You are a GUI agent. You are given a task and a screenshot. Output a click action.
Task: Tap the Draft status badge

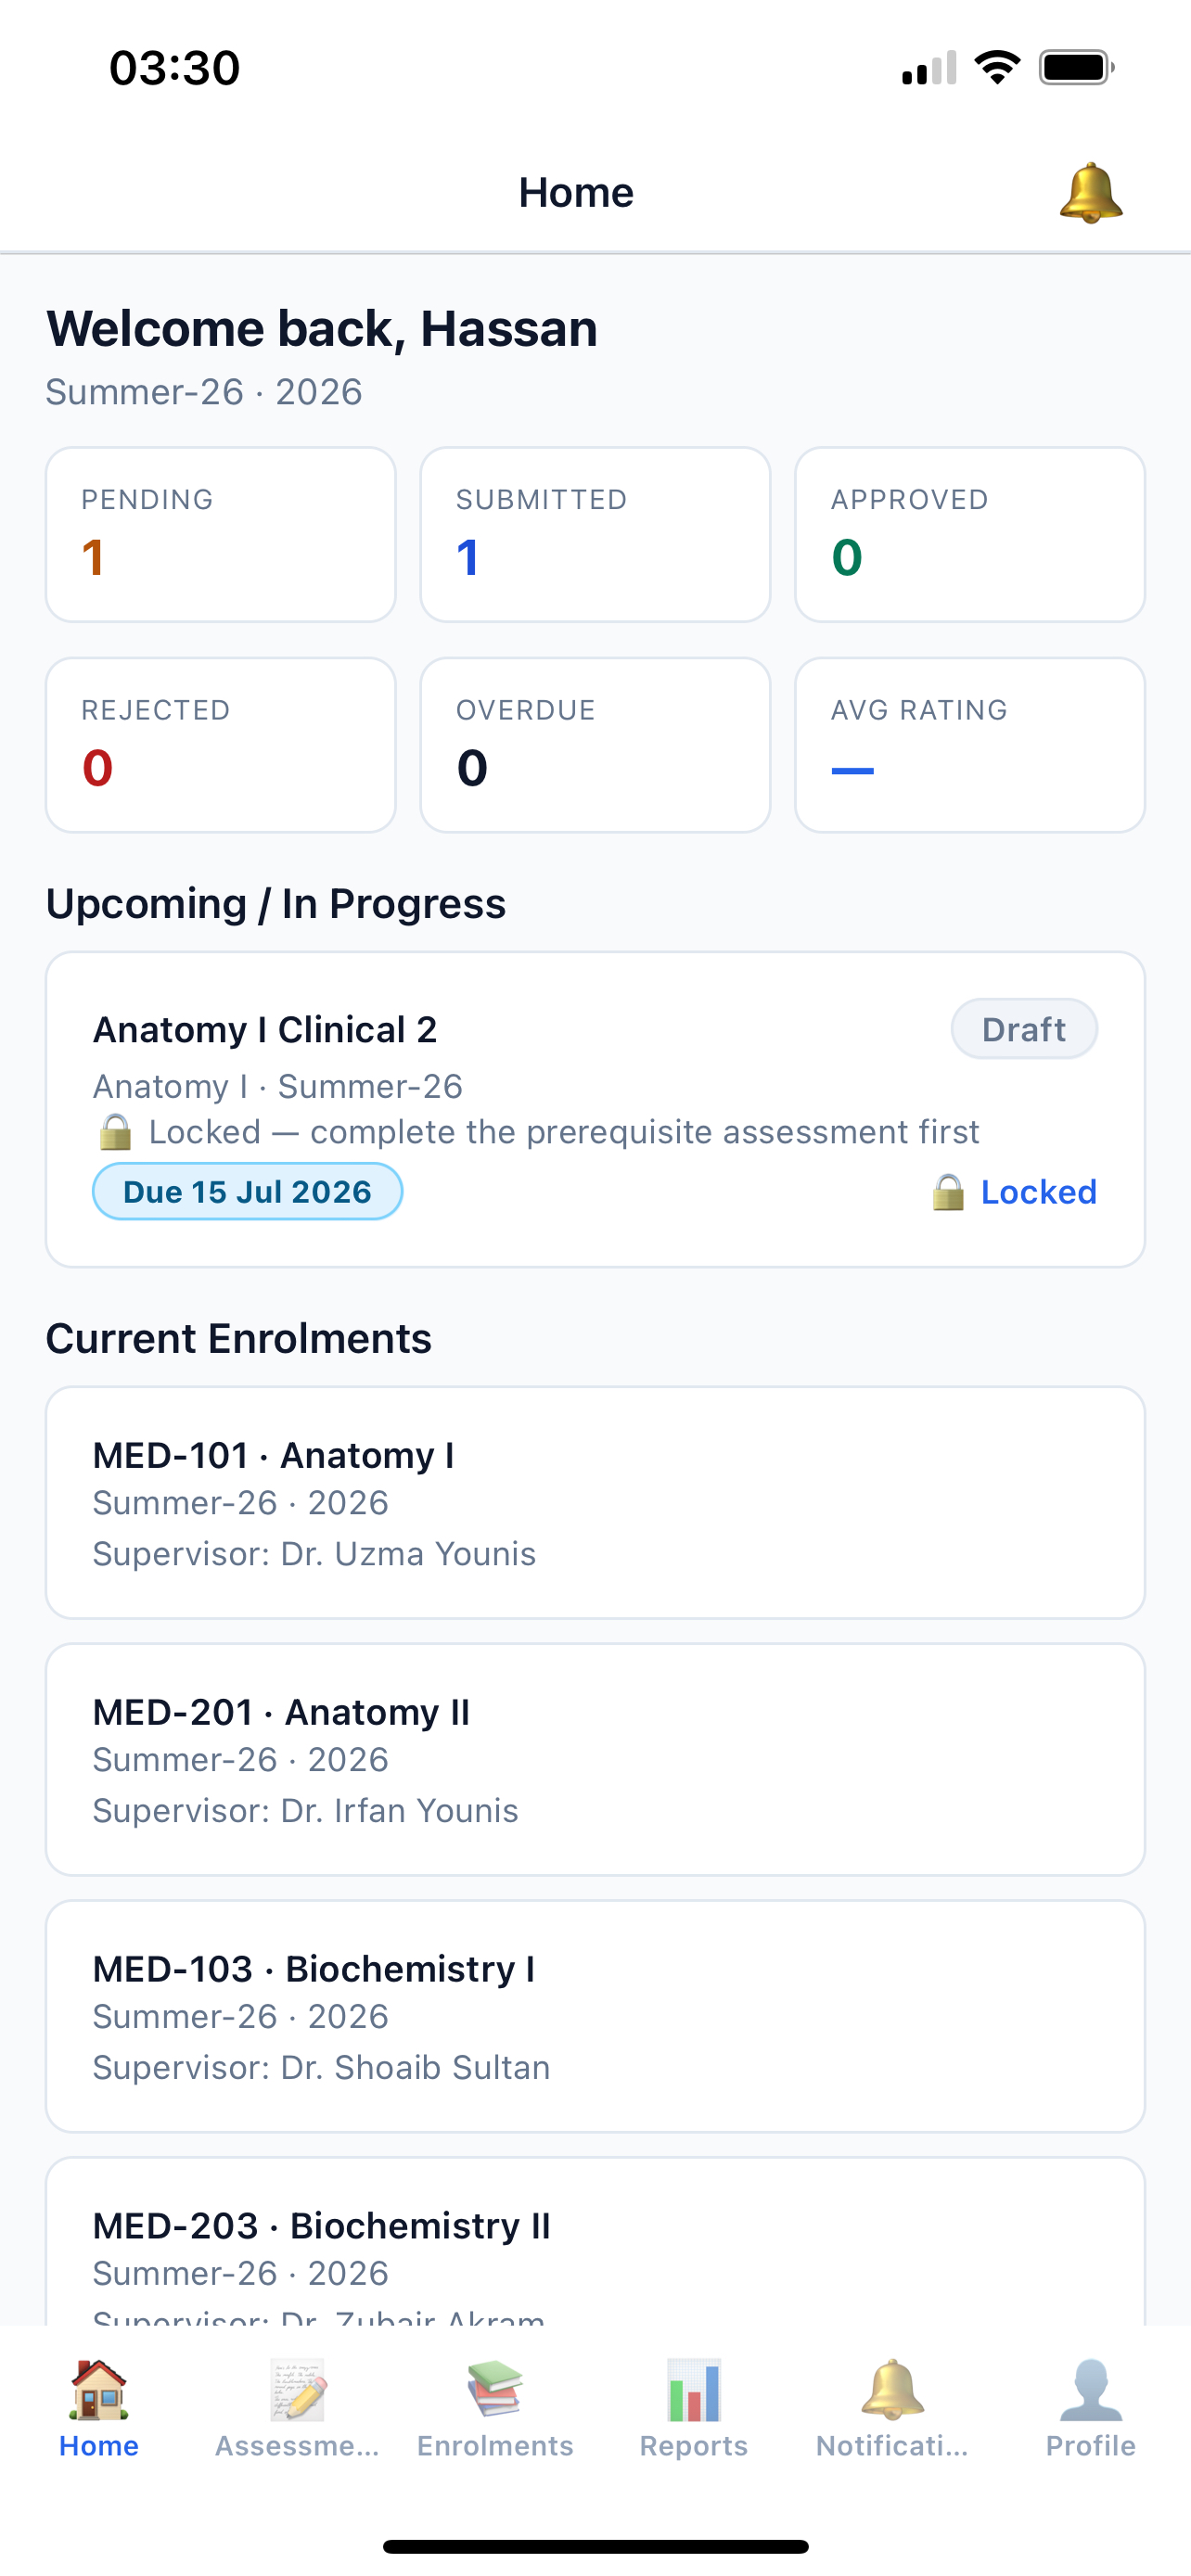pyautogui.click(x=1024, y=1029)
